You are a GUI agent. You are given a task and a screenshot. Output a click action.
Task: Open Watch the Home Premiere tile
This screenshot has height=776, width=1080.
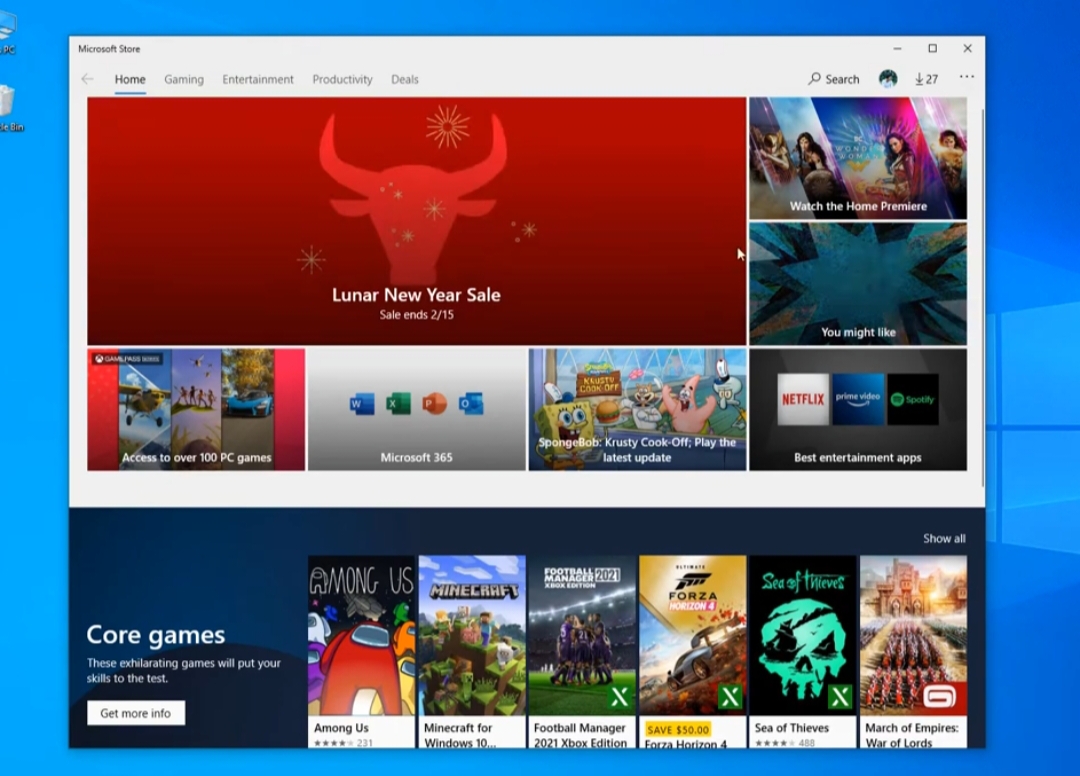[858, 158]
